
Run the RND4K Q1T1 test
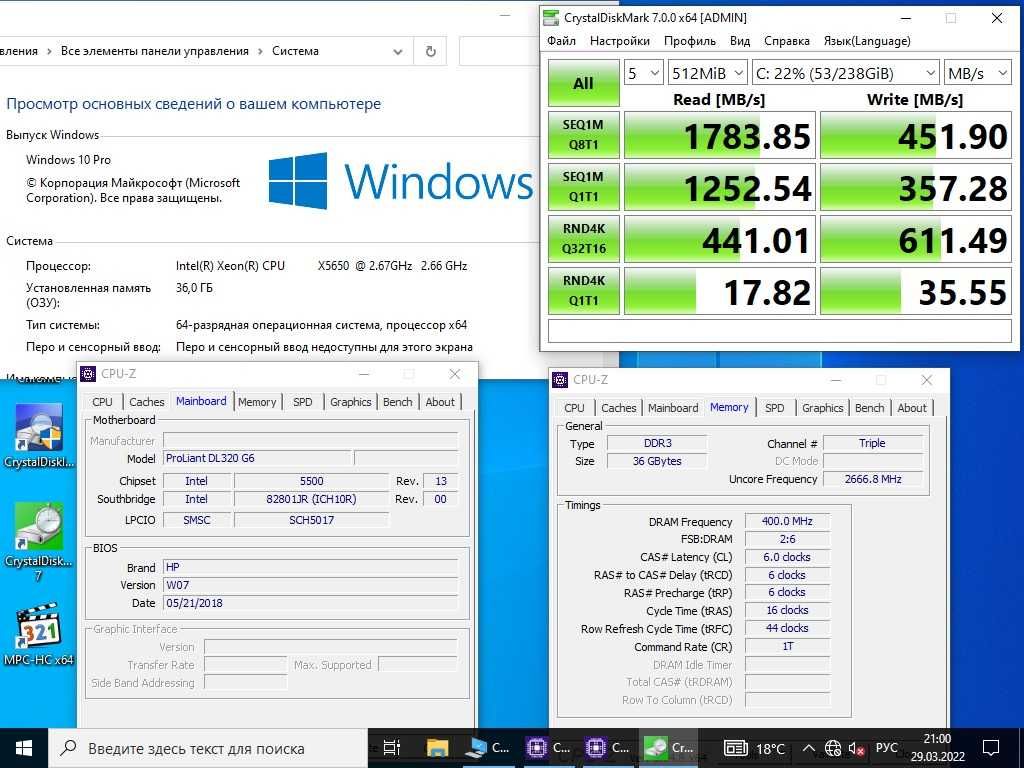tap(583, 291)
